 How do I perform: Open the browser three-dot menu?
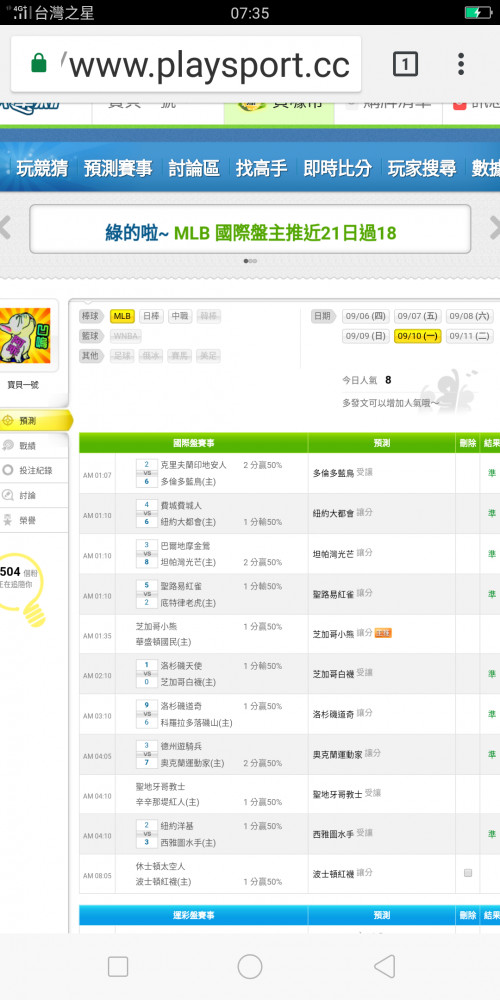click(x=460, y=64)
